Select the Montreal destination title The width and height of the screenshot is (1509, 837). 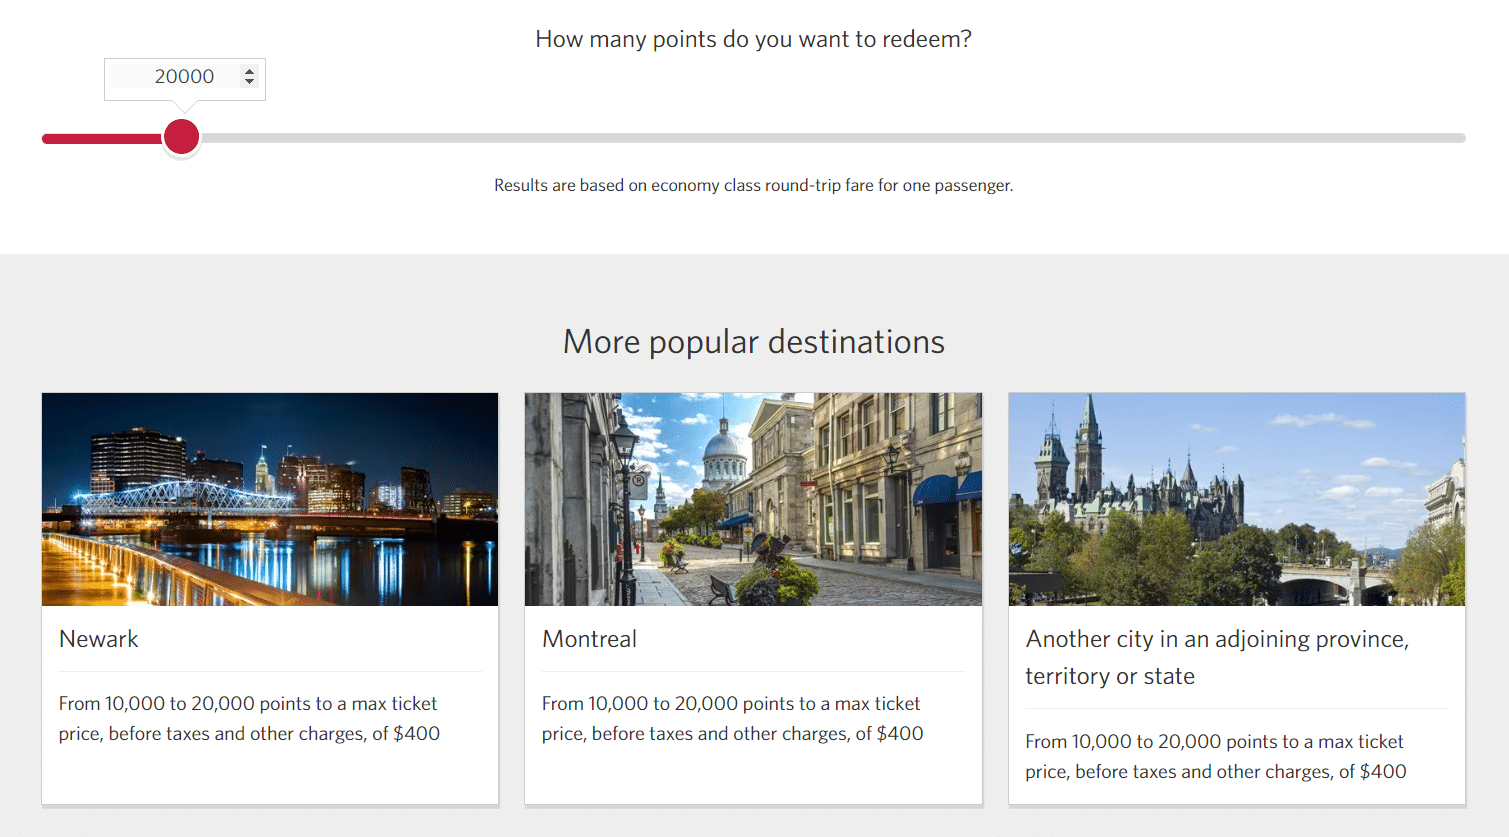(x=589, y=639)
